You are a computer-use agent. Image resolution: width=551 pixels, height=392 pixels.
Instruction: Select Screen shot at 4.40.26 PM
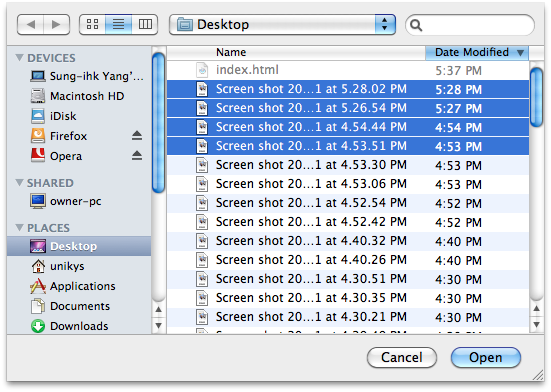click(x=348, y=260)
